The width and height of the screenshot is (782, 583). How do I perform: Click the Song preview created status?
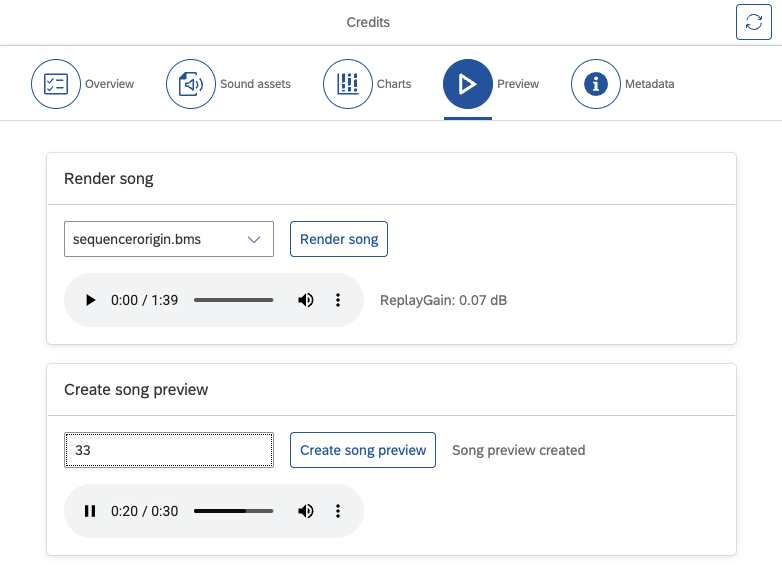click(519, 450)
